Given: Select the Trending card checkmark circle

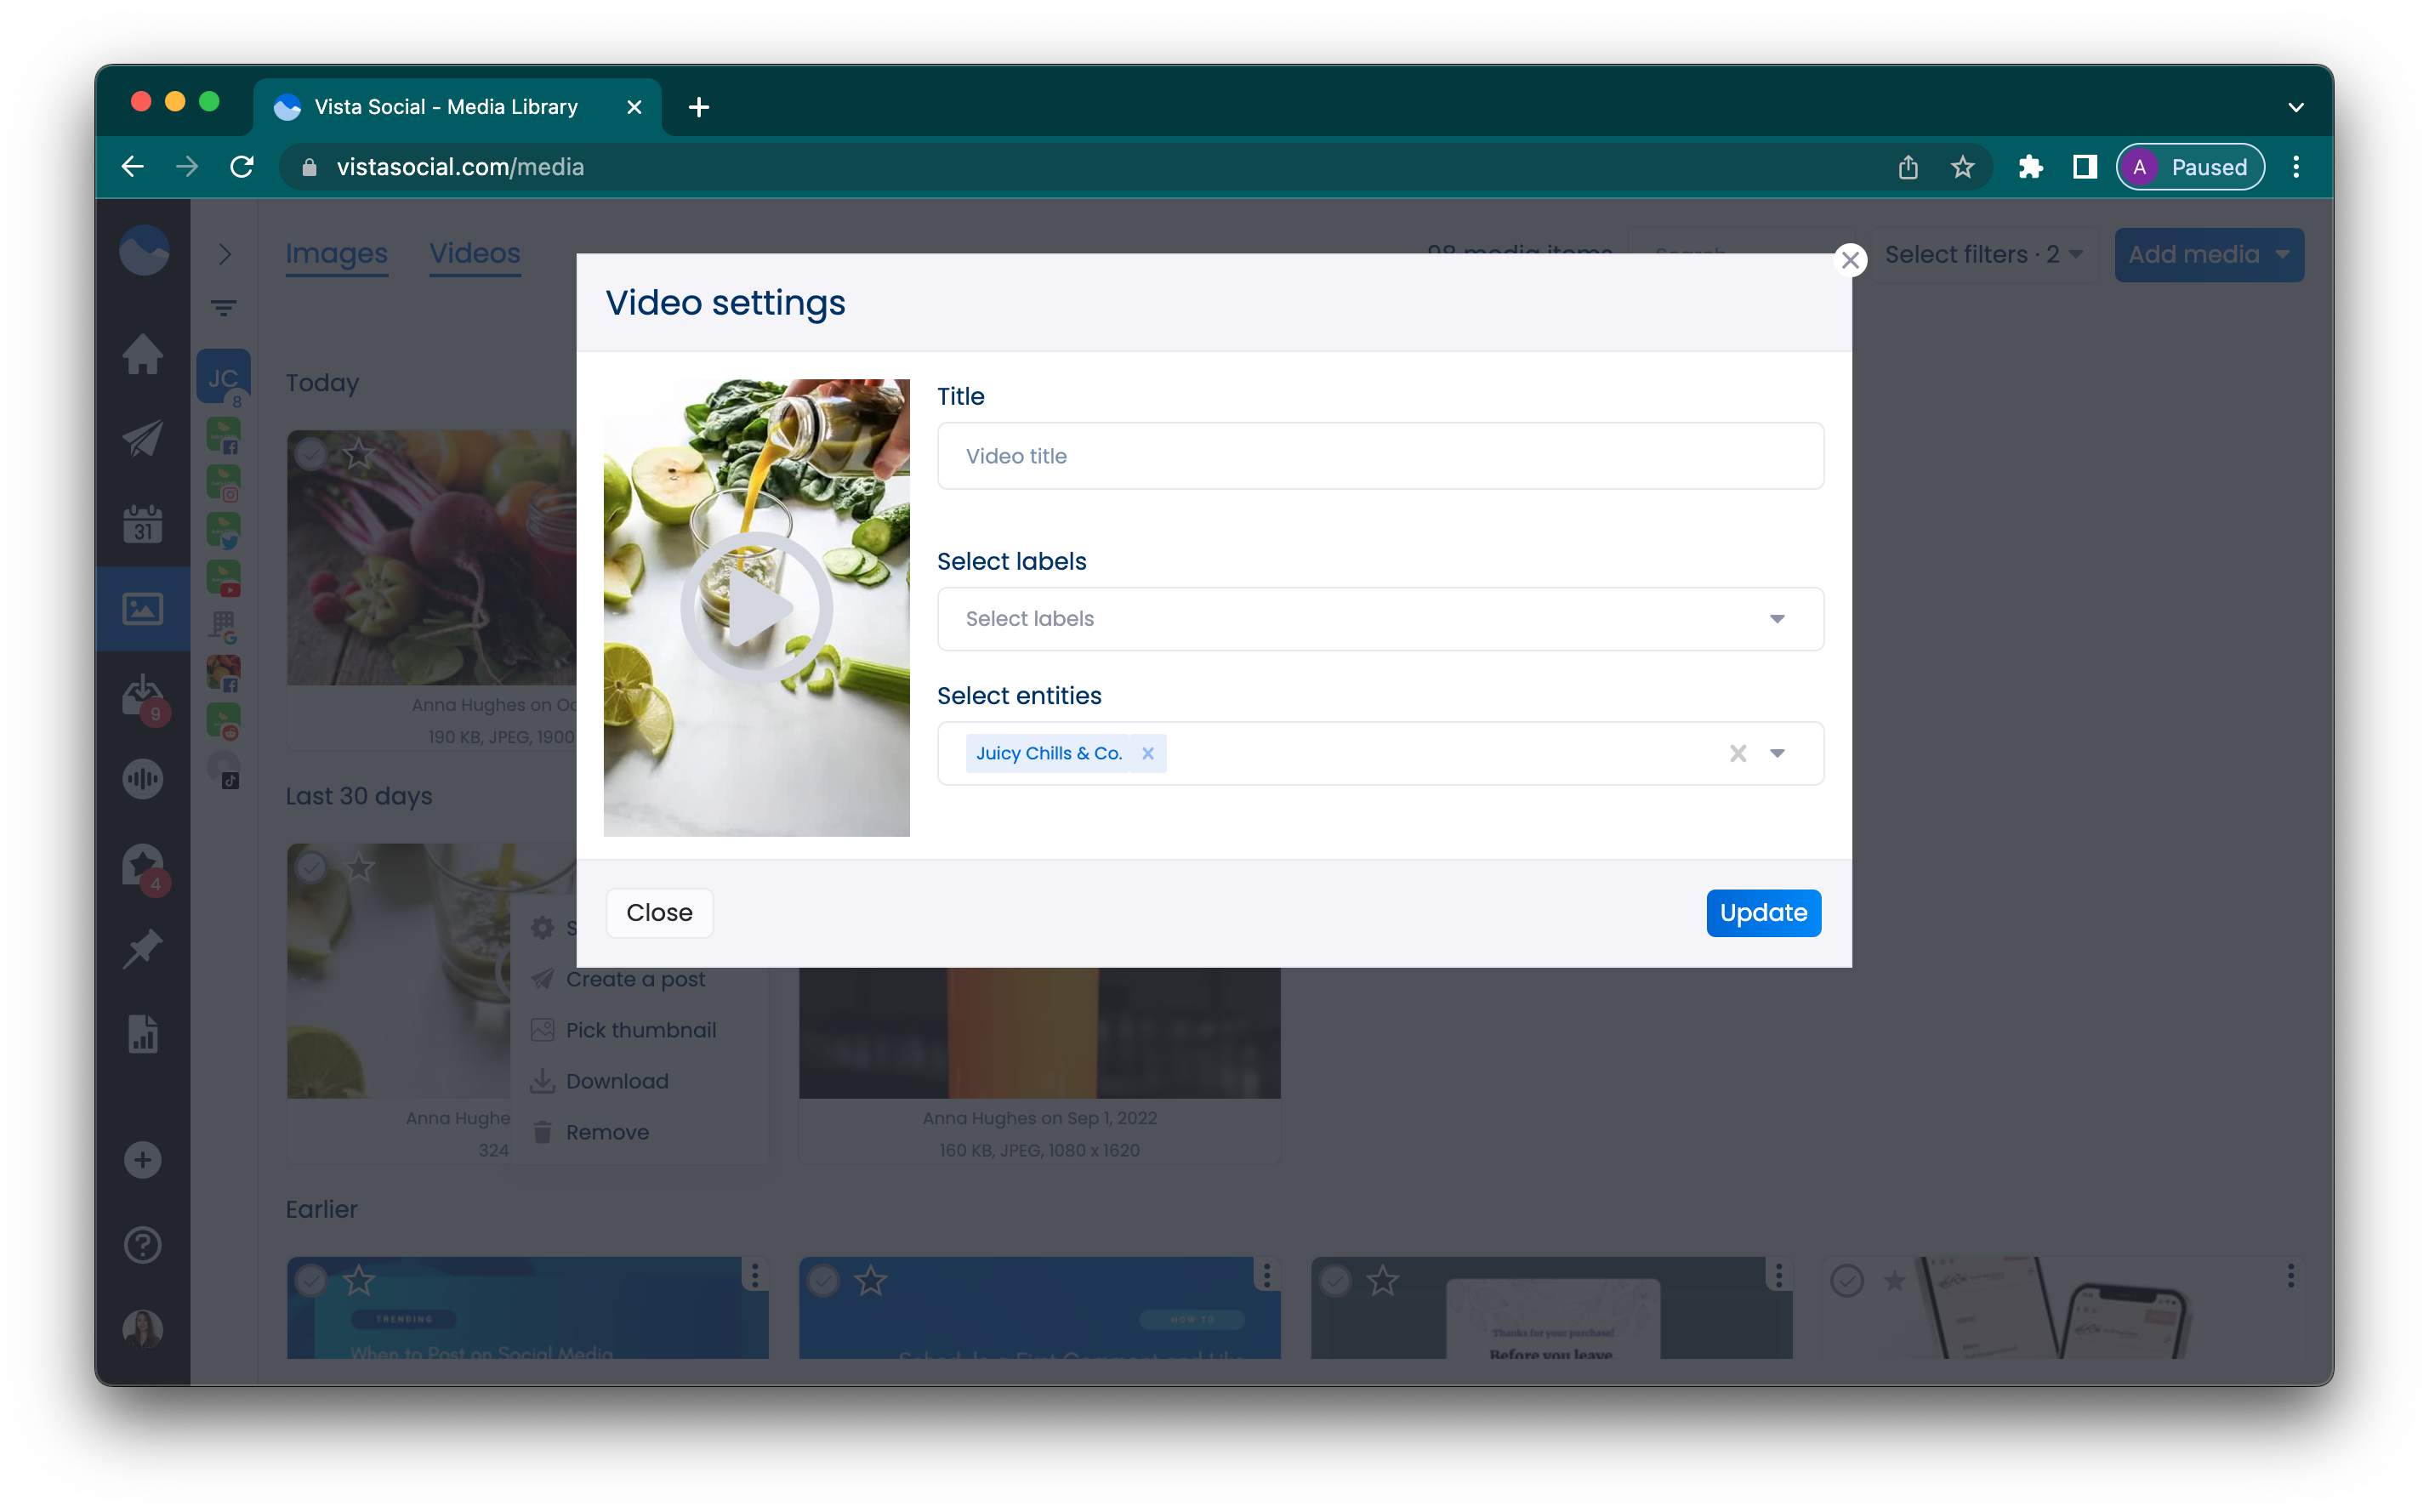Looking at the screenshot, I should 312,1280.
